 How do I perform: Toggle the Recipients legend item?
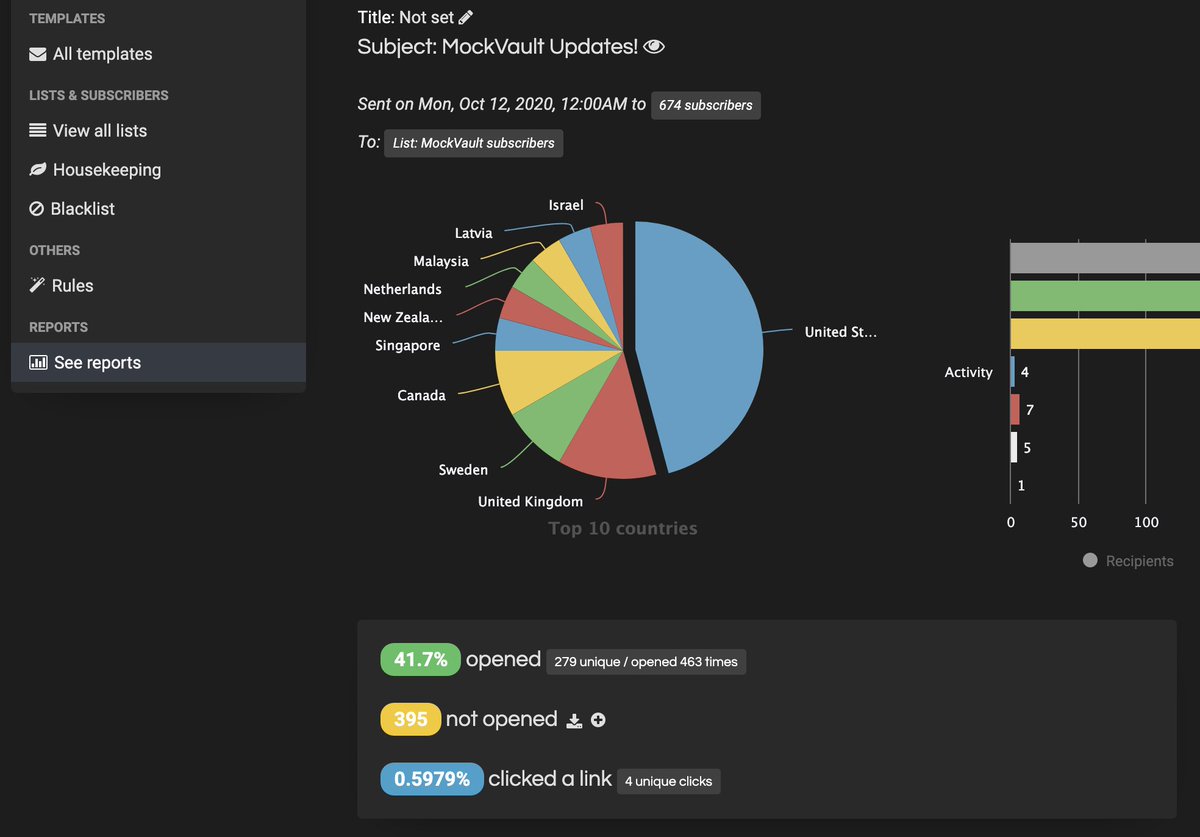pos(1128,561)
